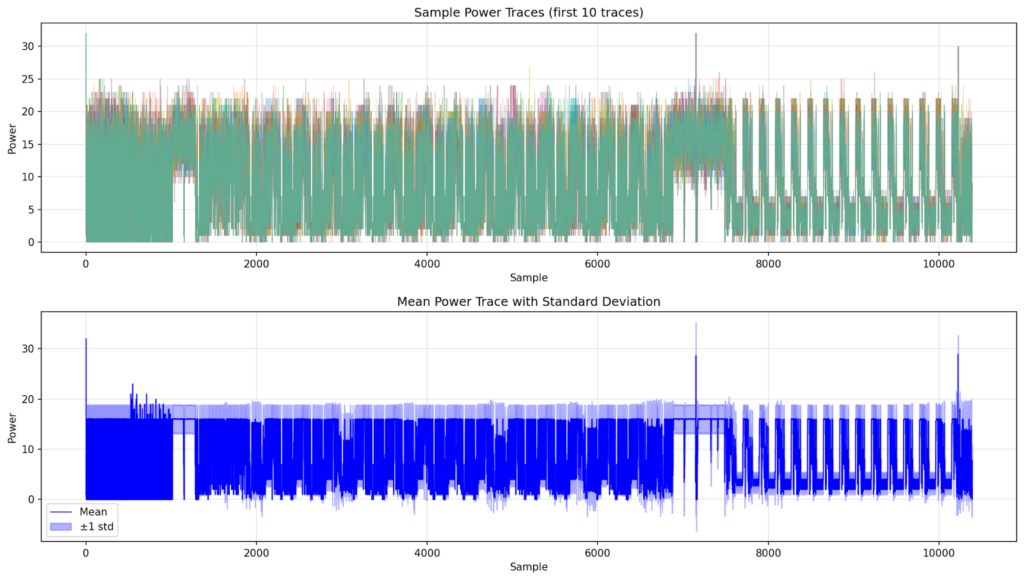1024x580 pixels.
Task: Click the bottom plot's 'Sample' x-axis label
Action: click(x=528, y=566)
